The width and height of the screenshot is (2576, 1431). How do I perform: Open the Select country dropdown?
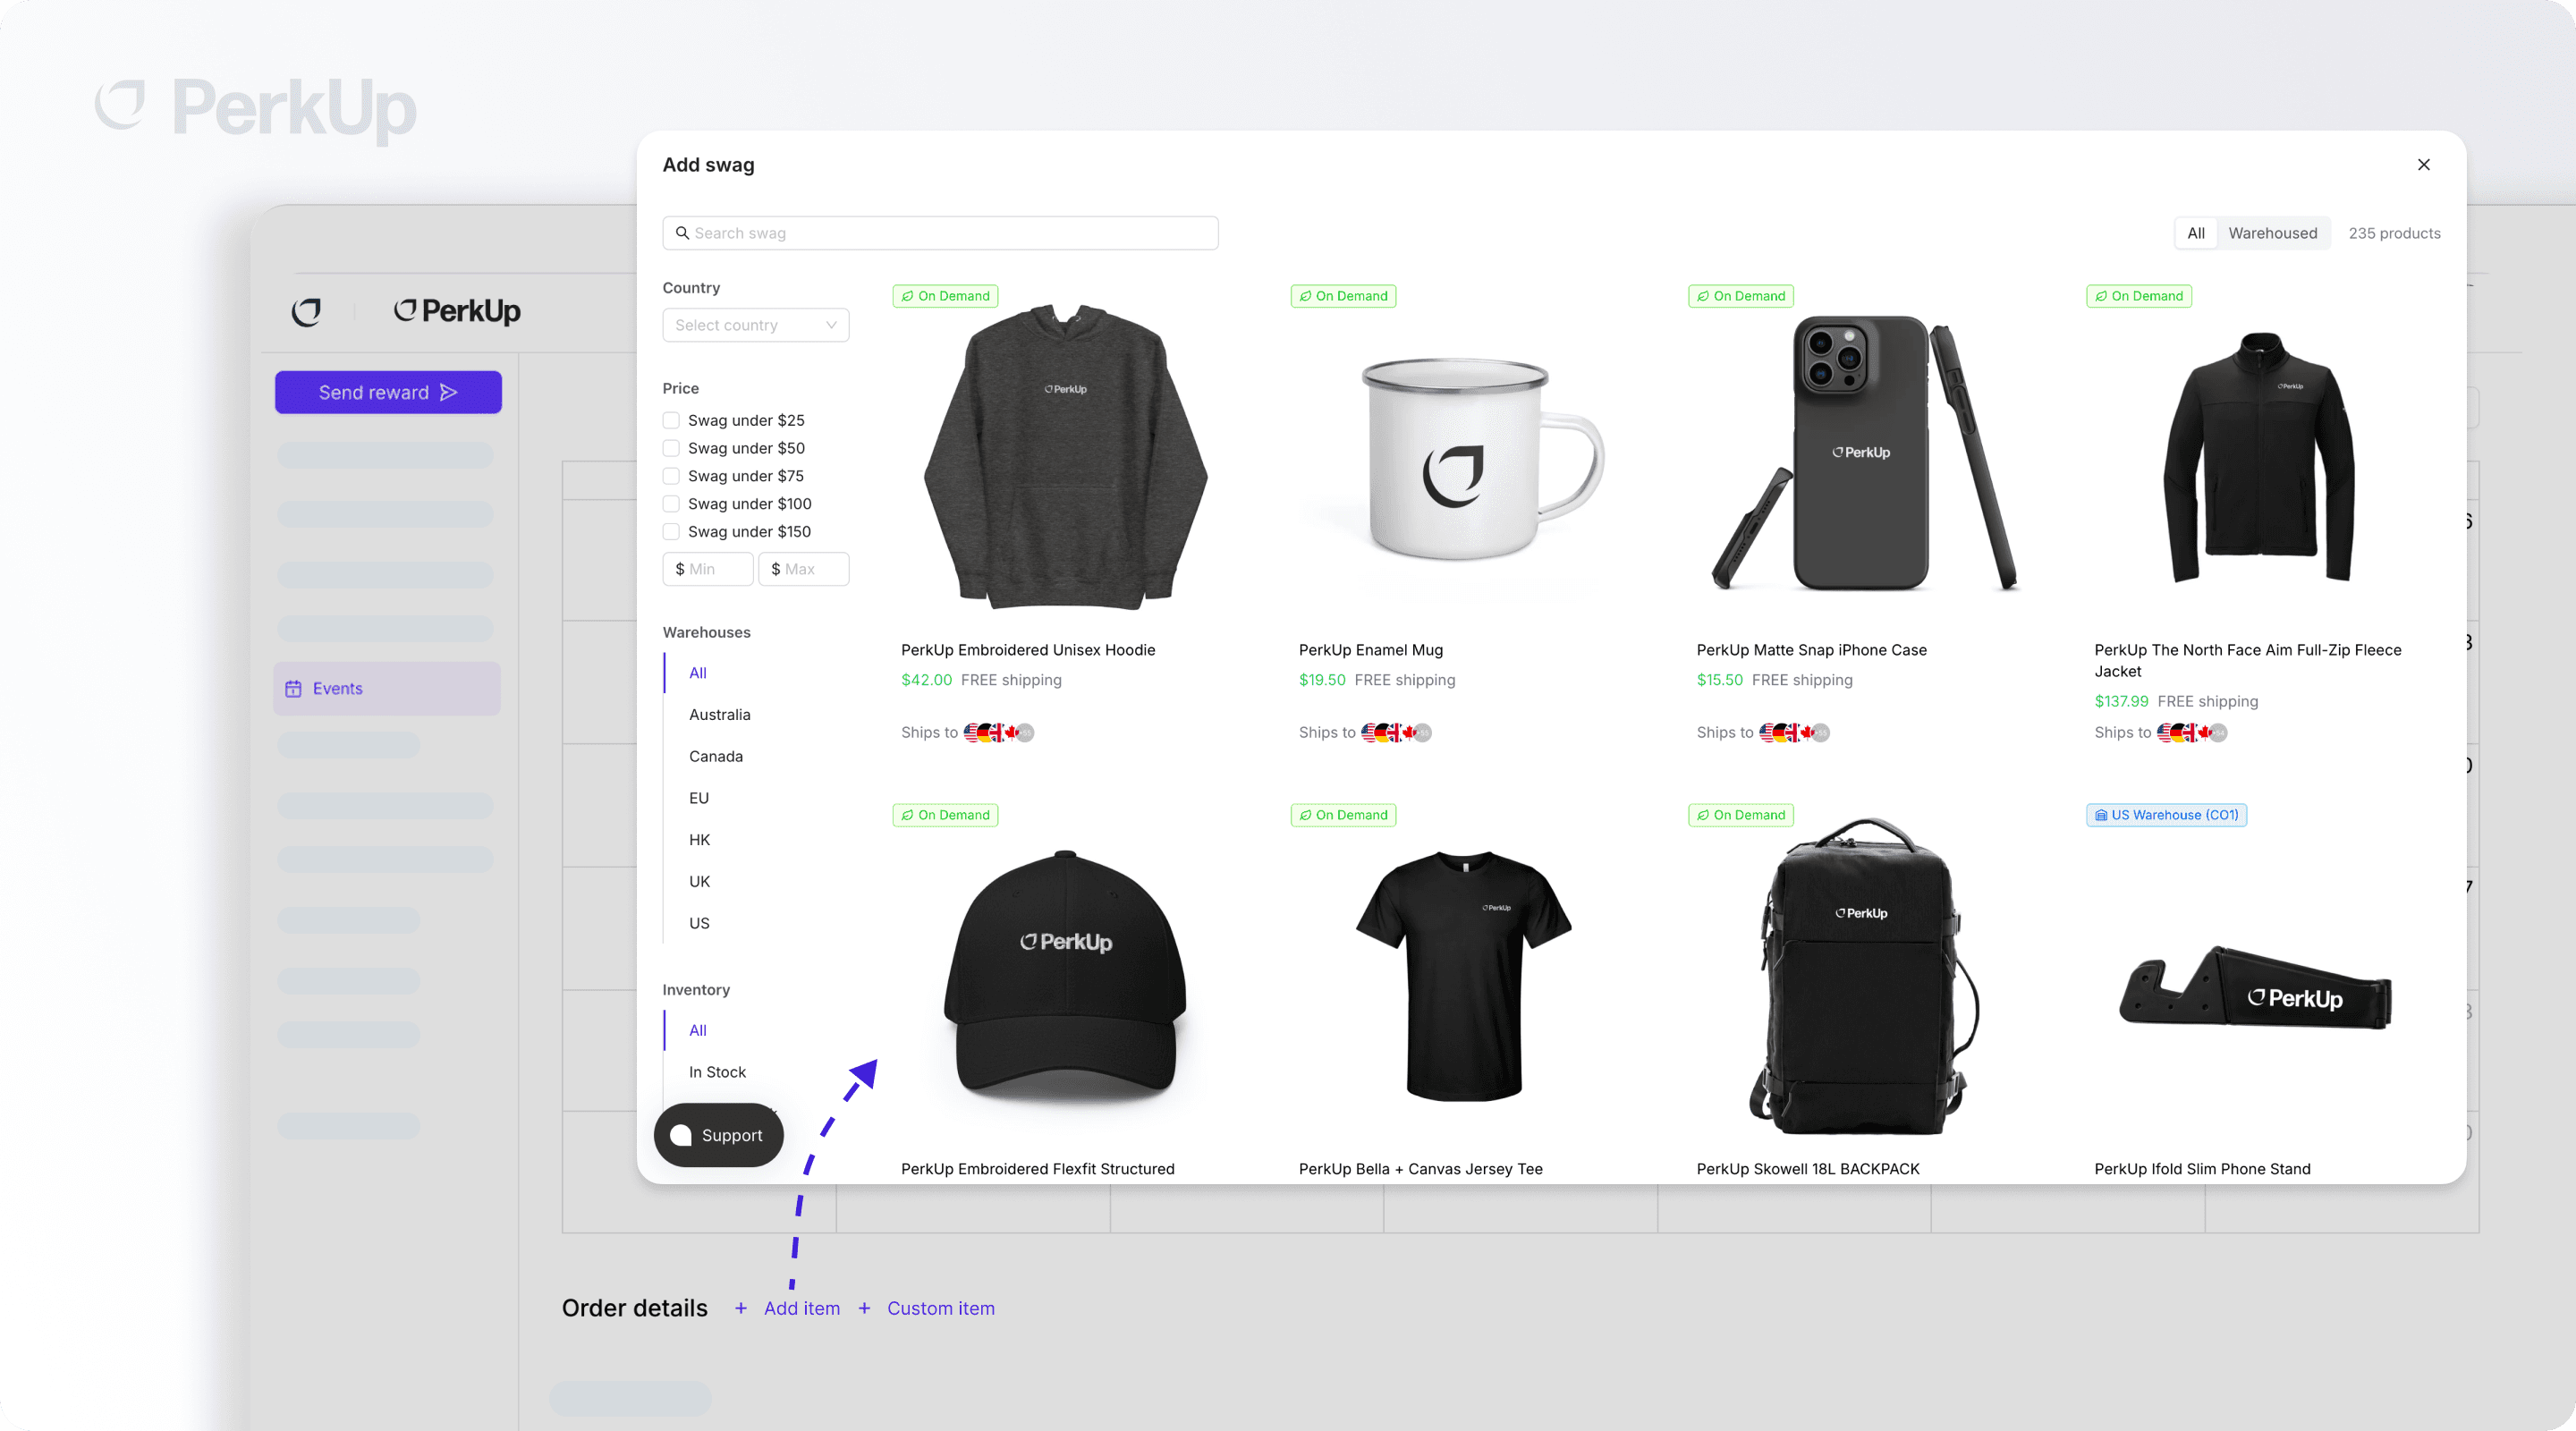tap(755, 325)
